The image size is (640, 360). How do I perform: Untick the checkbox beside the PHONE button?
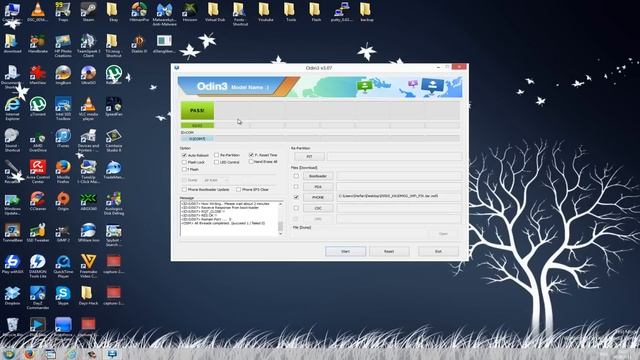click(x=296, y=197)
